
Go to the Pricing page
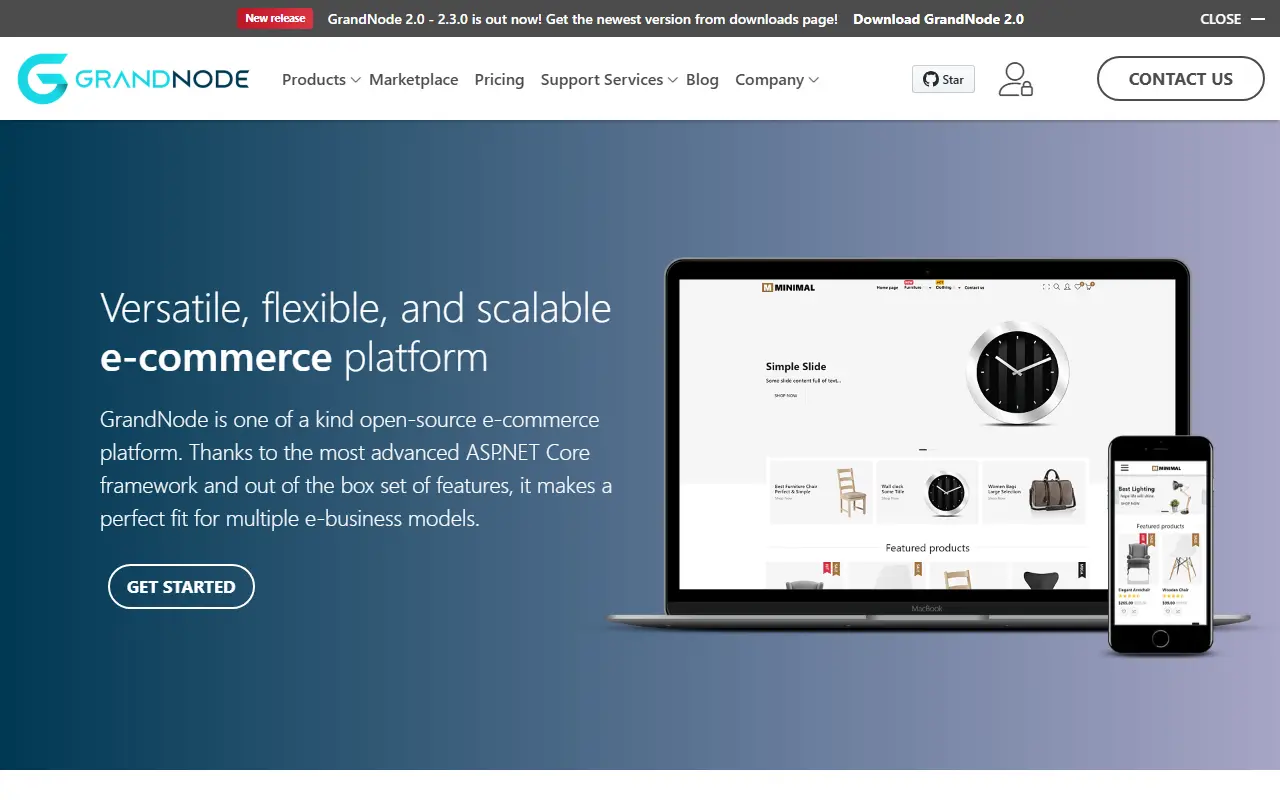point(499,79)
